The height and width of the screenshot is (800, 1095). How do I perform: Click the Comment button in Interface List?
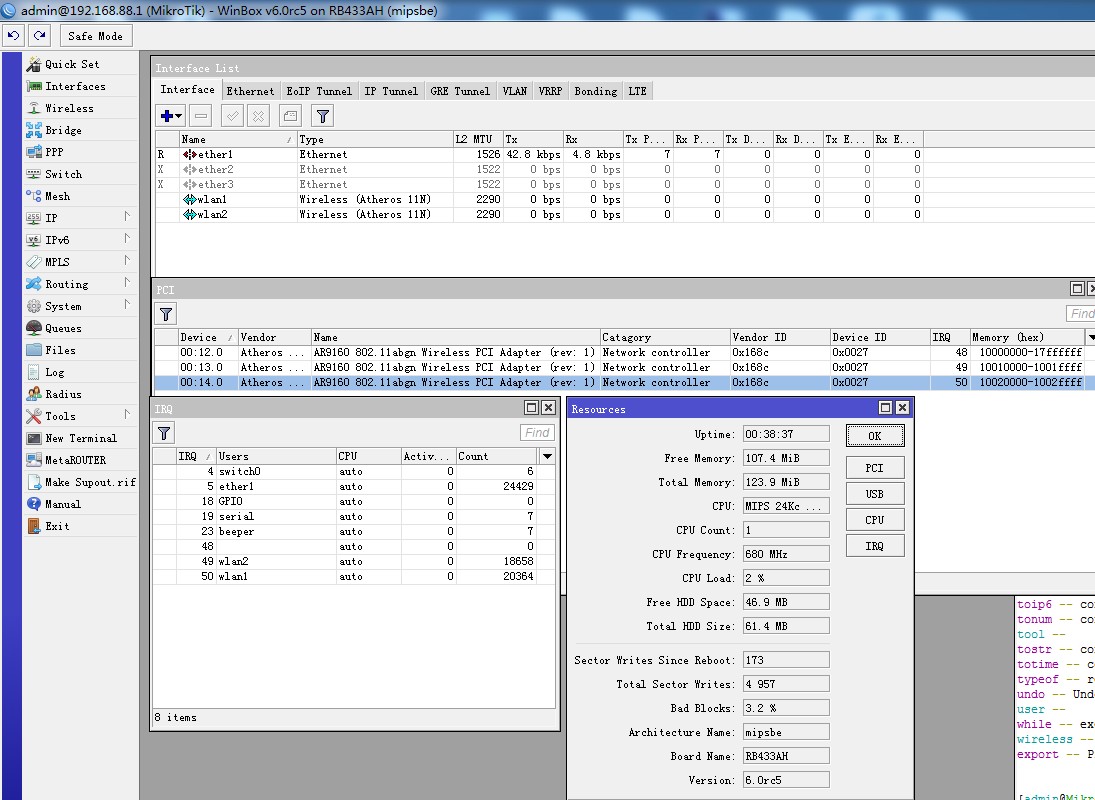[x=291, y=116]
